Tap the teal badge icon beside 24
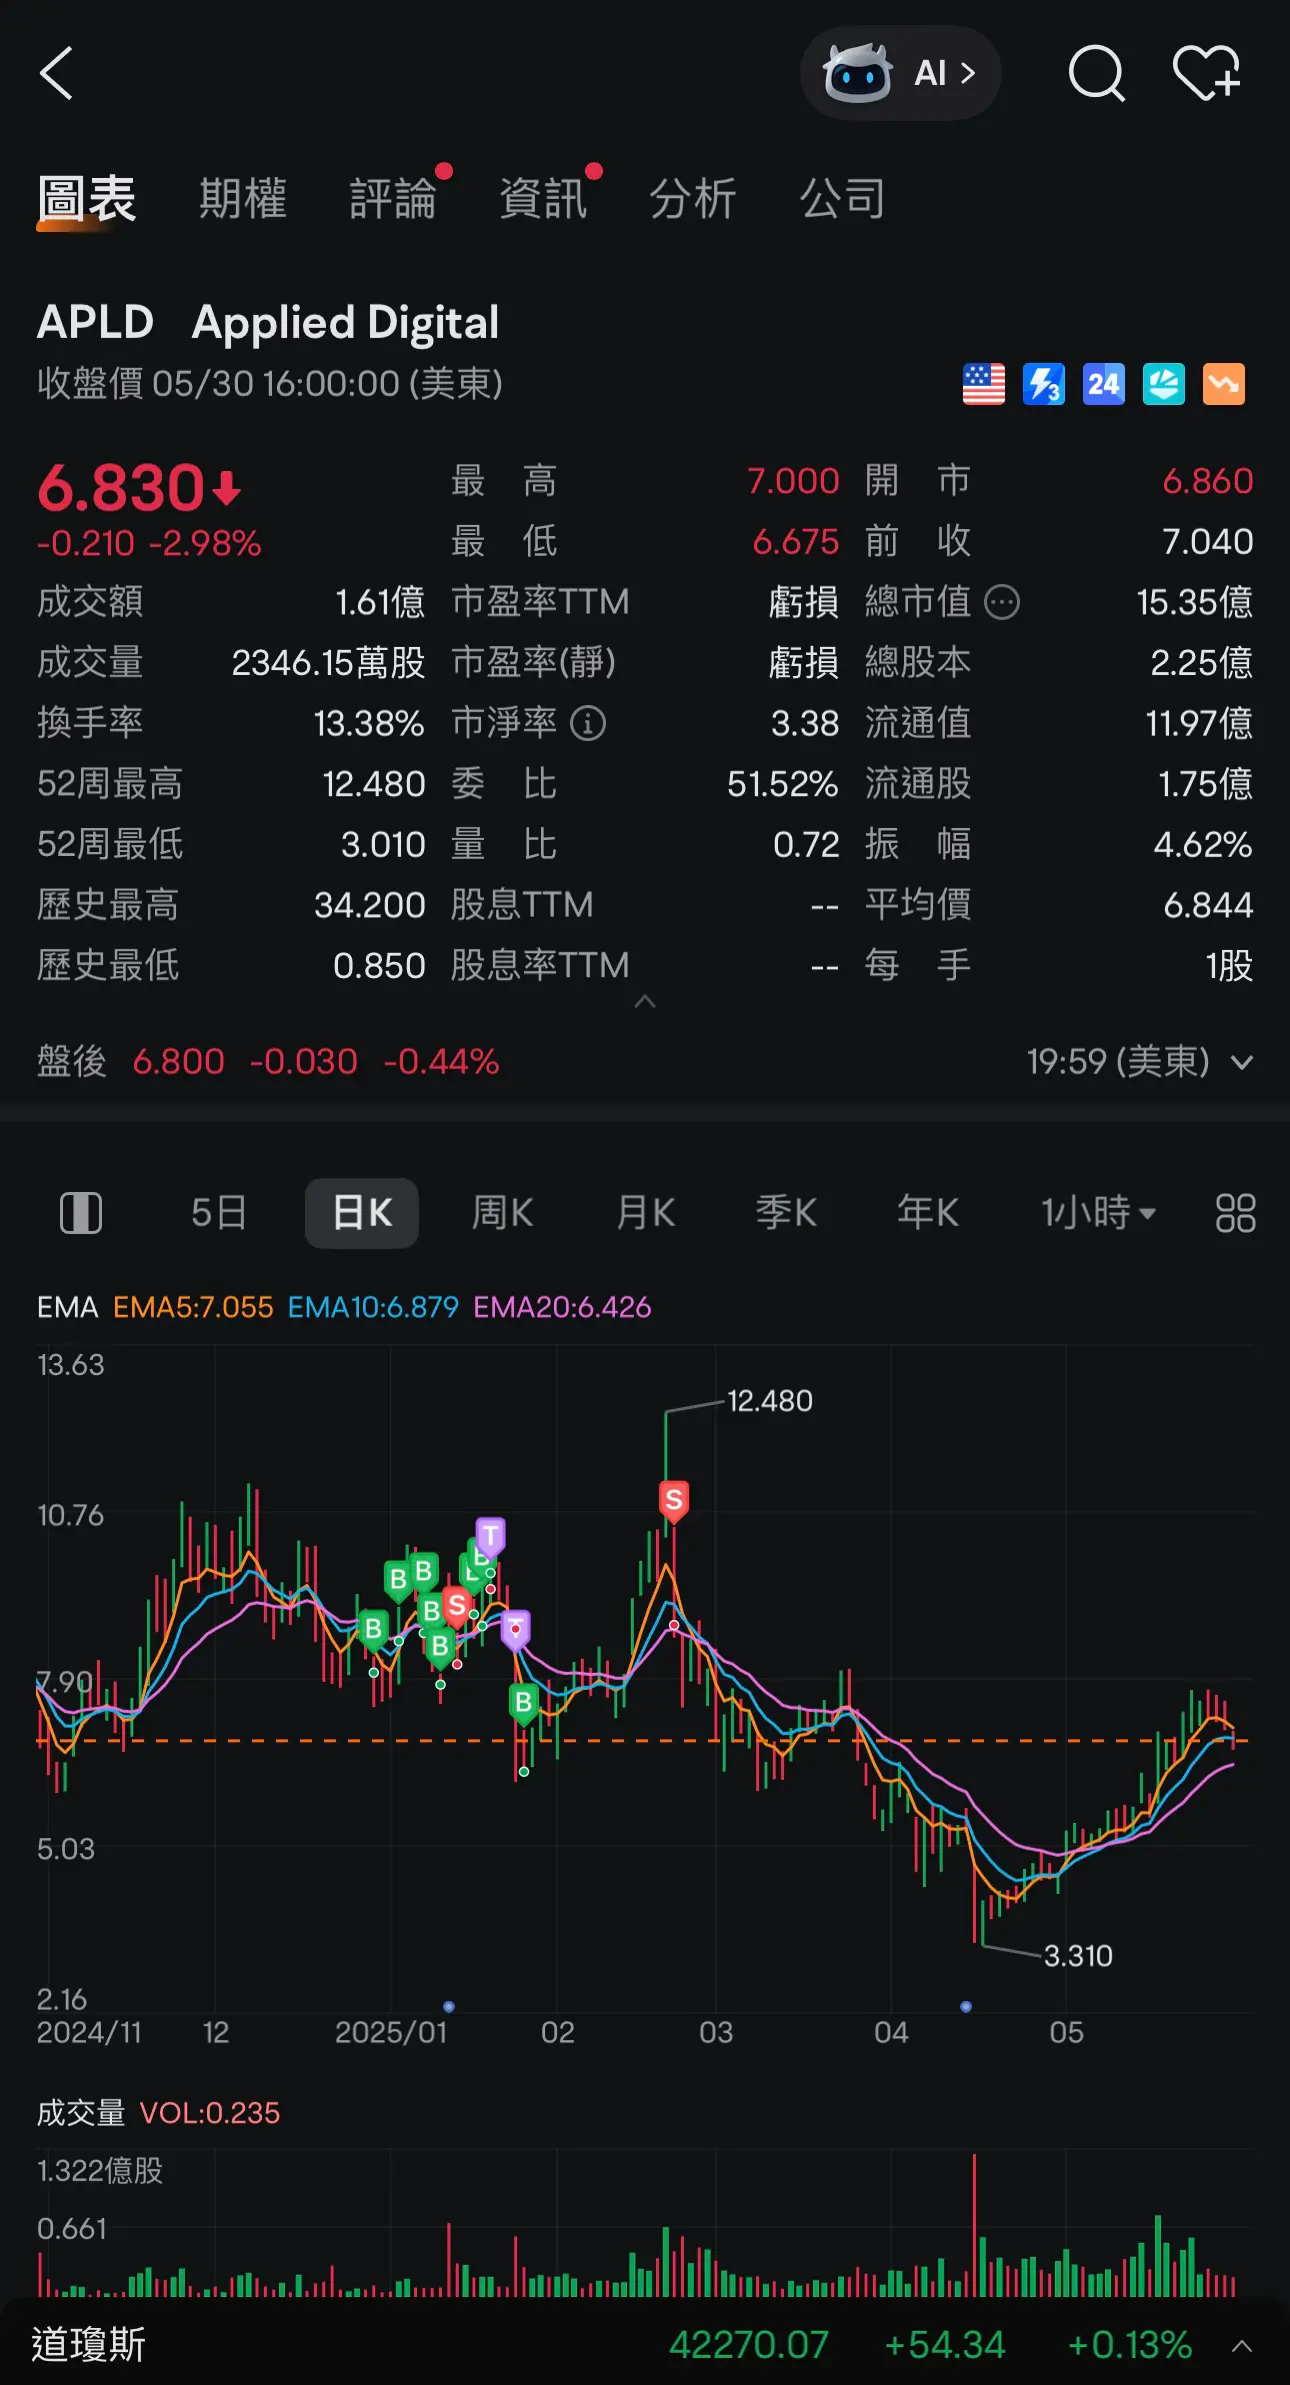The width and height of the screenshot is (1290, 2385). [x=1164, y=384]
